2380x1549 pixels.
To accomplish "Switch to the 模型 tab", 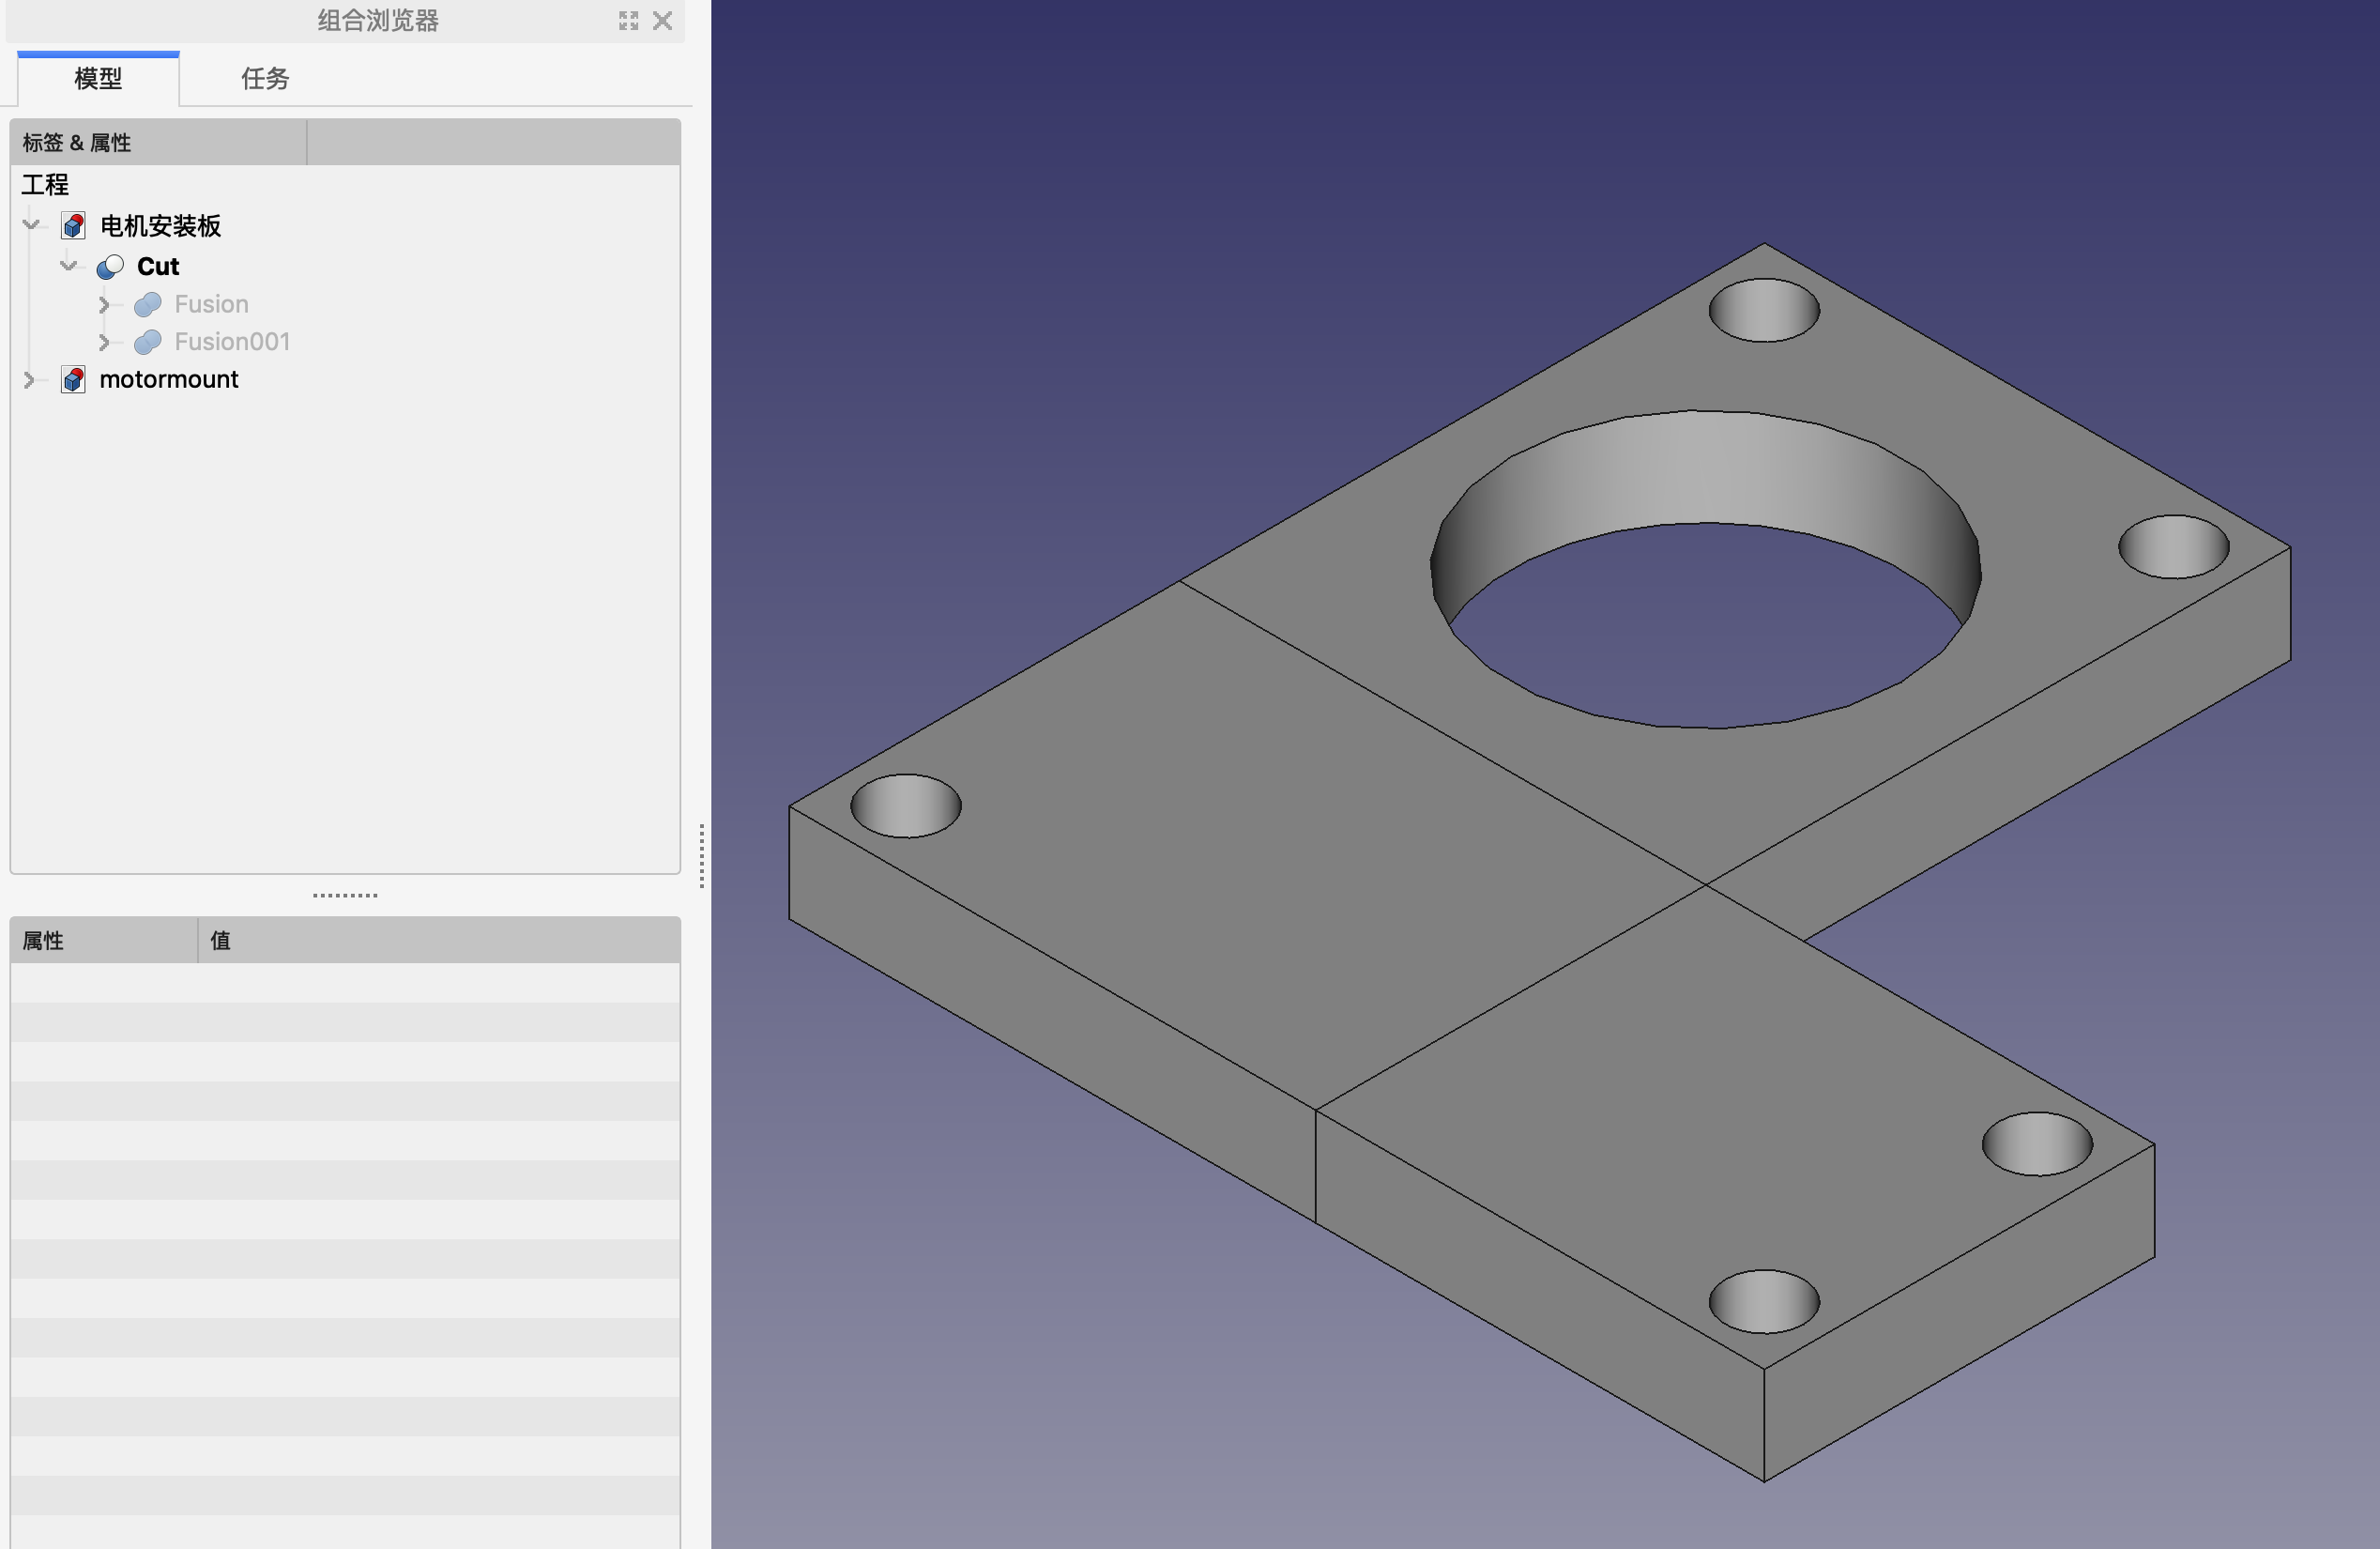I will [x=98, y=78].
